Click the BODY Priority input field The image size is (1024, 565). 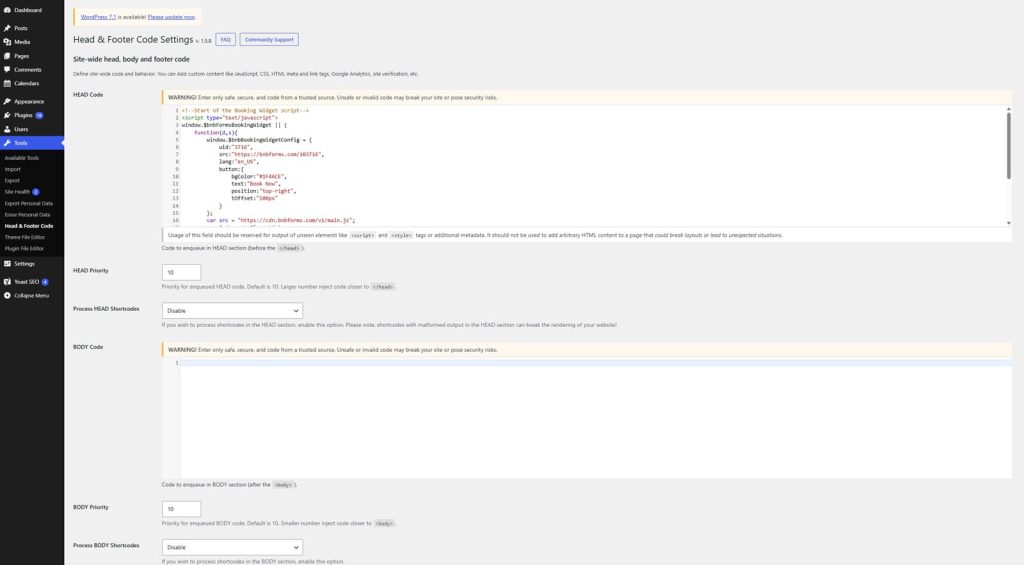coord(182,509)
